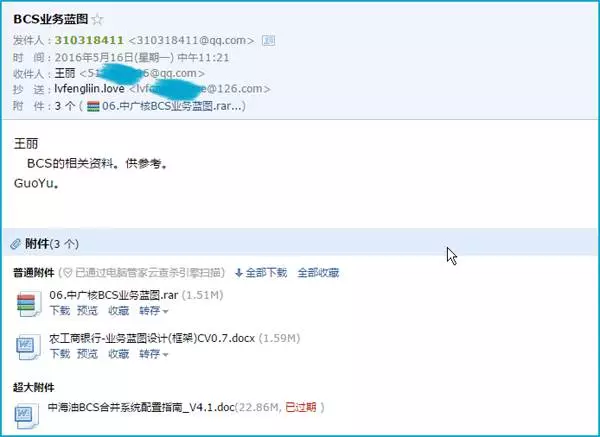Click the download arrow icon beside 全部下载
Image resolution: width=600 pixels, height=437 pixels.
pyautogui.click(x=239, y=273)
